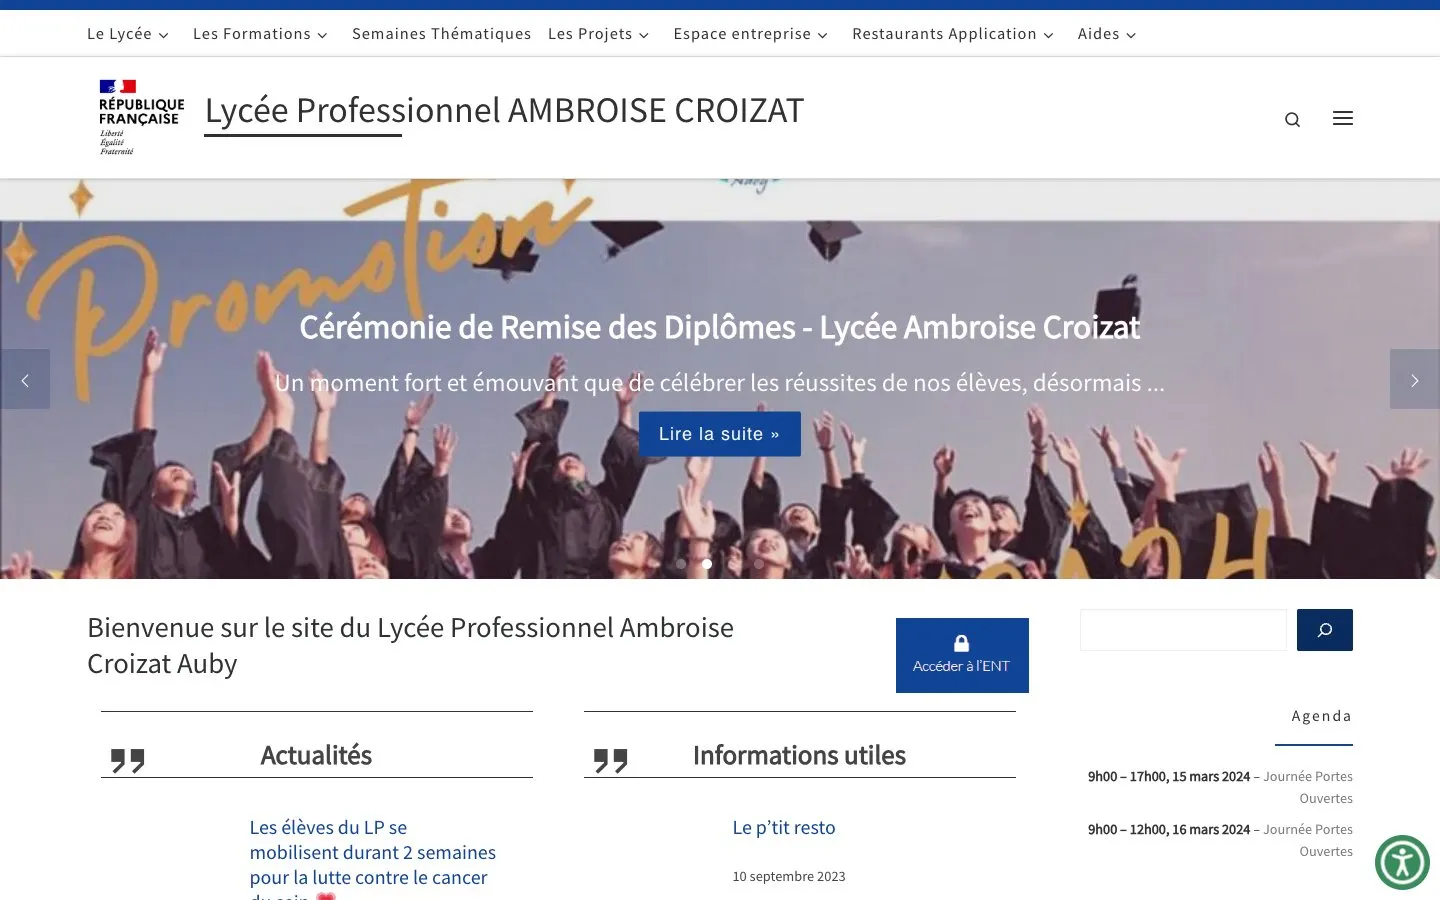1440x900 pixels.
Task: Click the blue search submit button in sidebar
Action: (1325, 630)
